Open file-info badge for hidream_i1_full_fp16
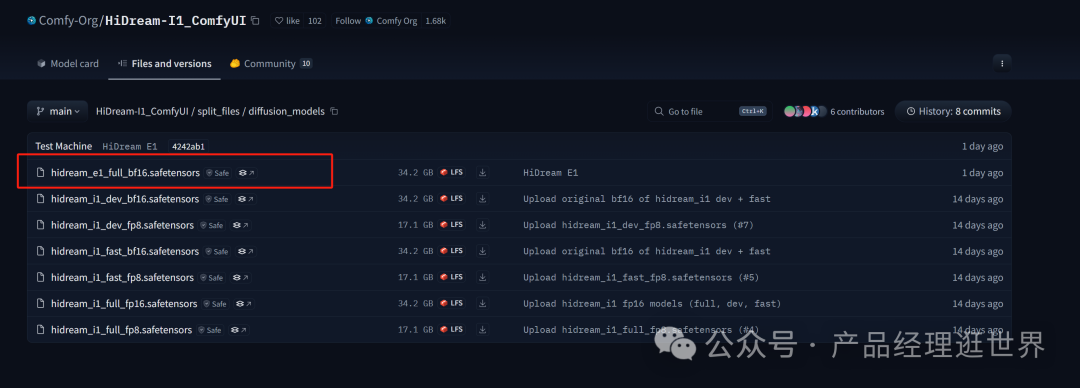1080x388 pixels. coord(245,304)
